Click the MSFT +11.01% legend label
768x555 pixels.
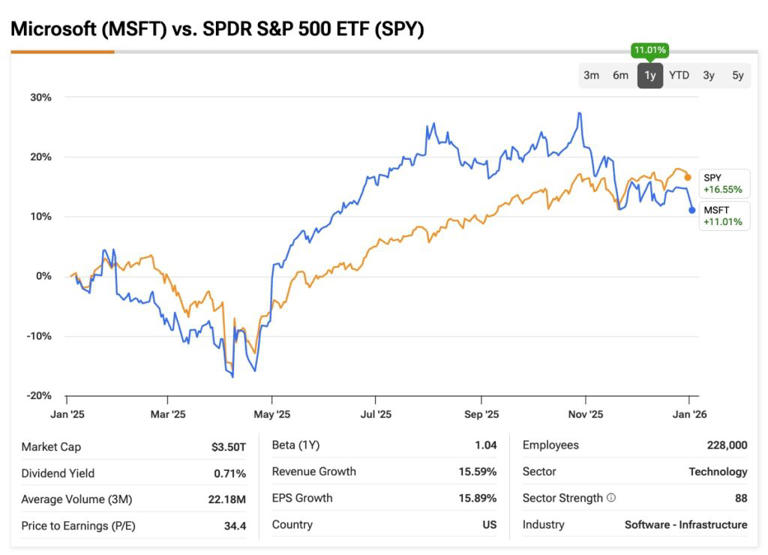click(724, 215)
